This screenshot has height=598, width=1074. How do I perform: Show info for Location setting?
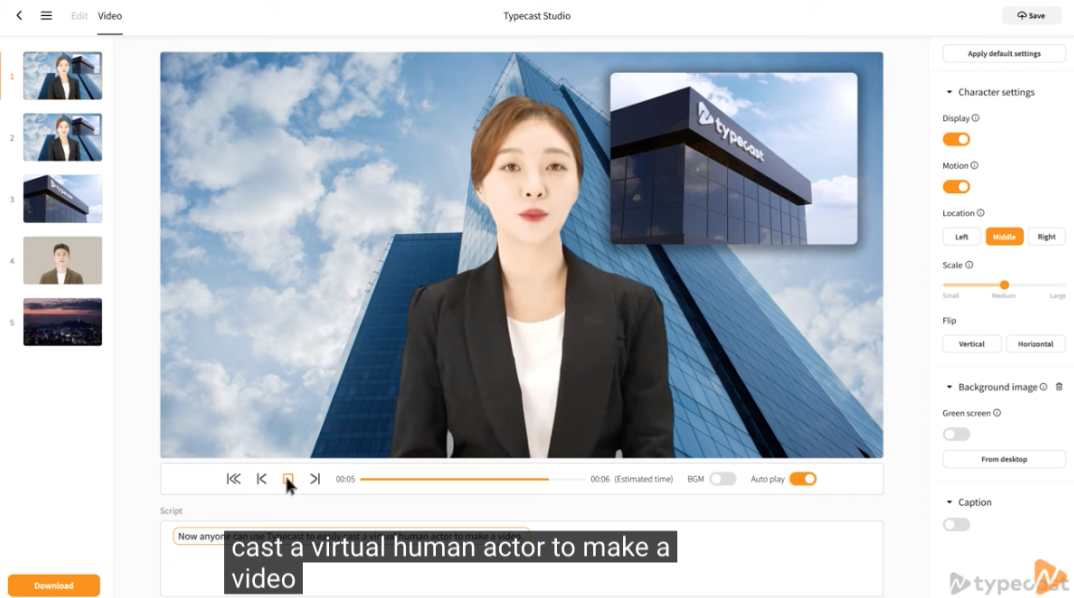980,213
